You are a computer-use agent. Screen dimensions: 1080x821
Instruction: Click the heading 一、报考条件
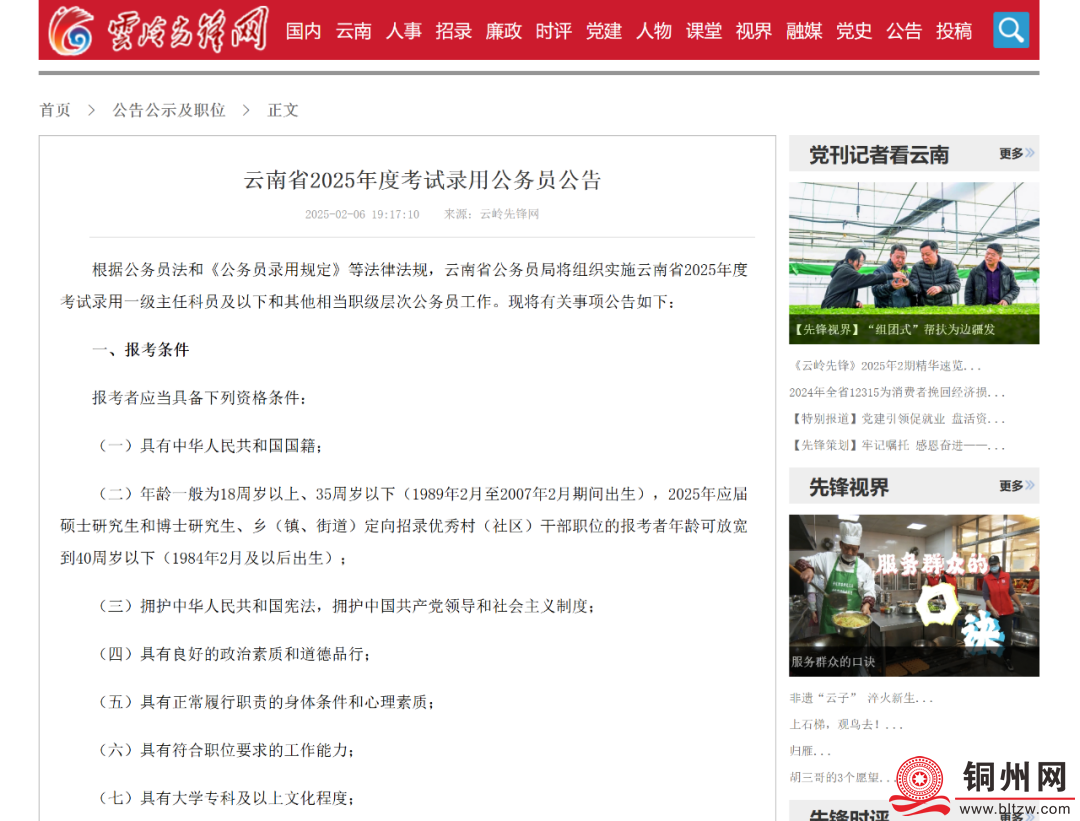tap(141, 350)
